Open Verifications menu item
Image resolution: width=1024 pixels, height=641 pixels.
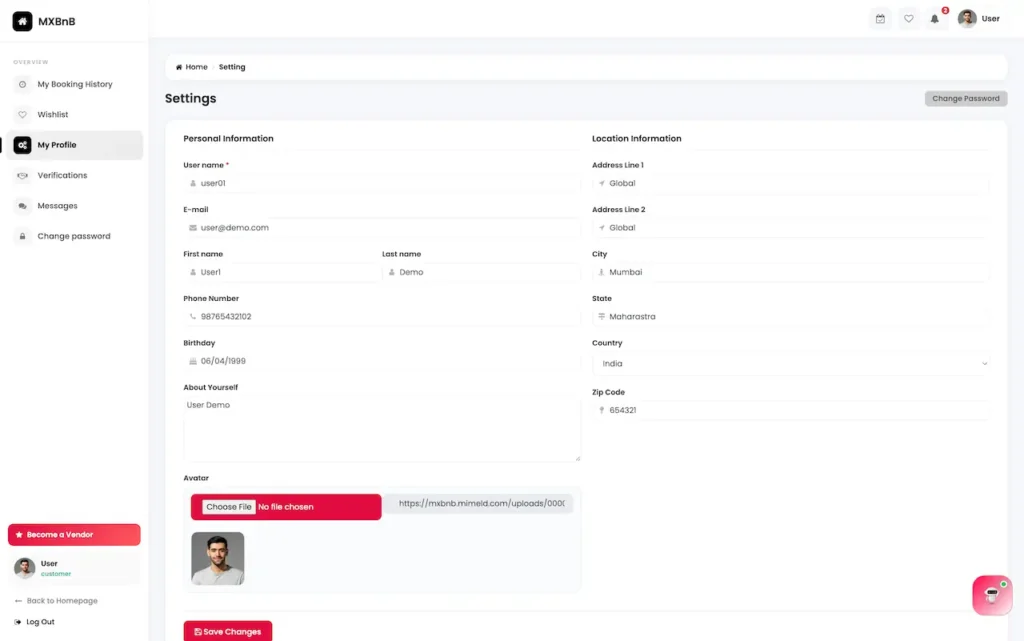point(74,175)
